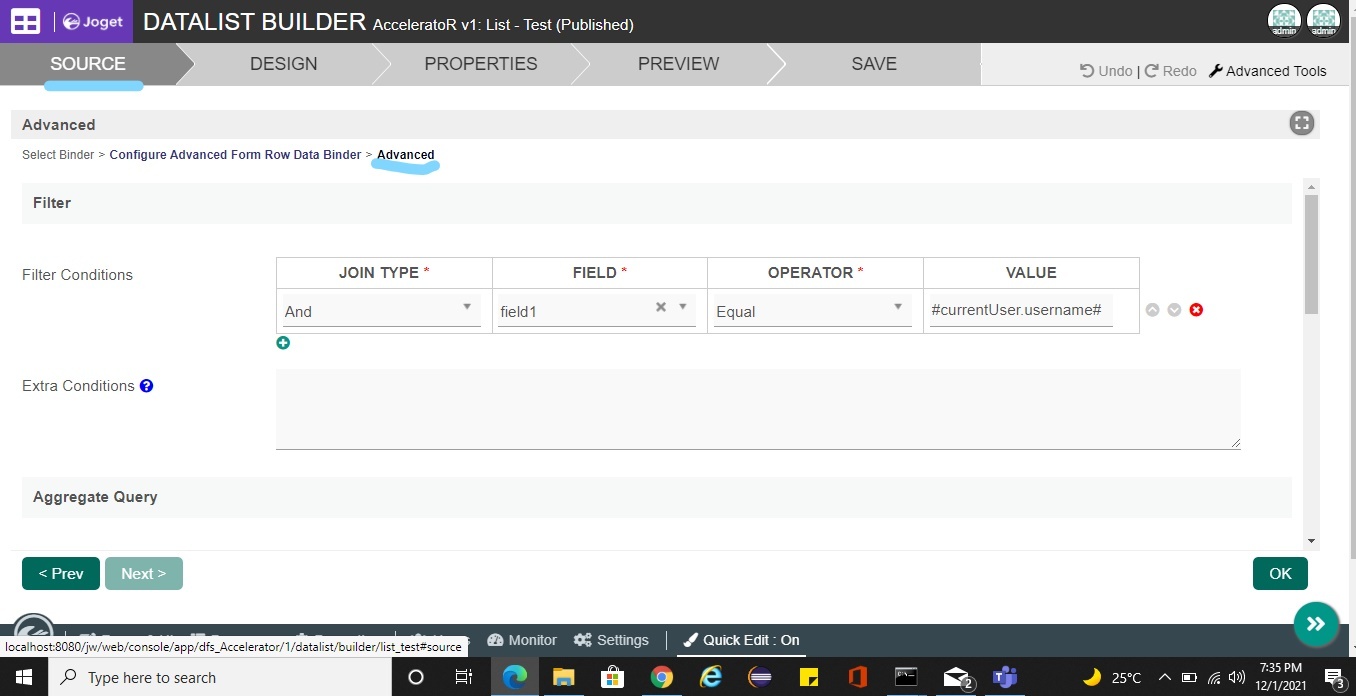Switch to the Design step tab
Image resolution: width=1356 pixels, height=696 pixels.
click(x=283, y=64)
